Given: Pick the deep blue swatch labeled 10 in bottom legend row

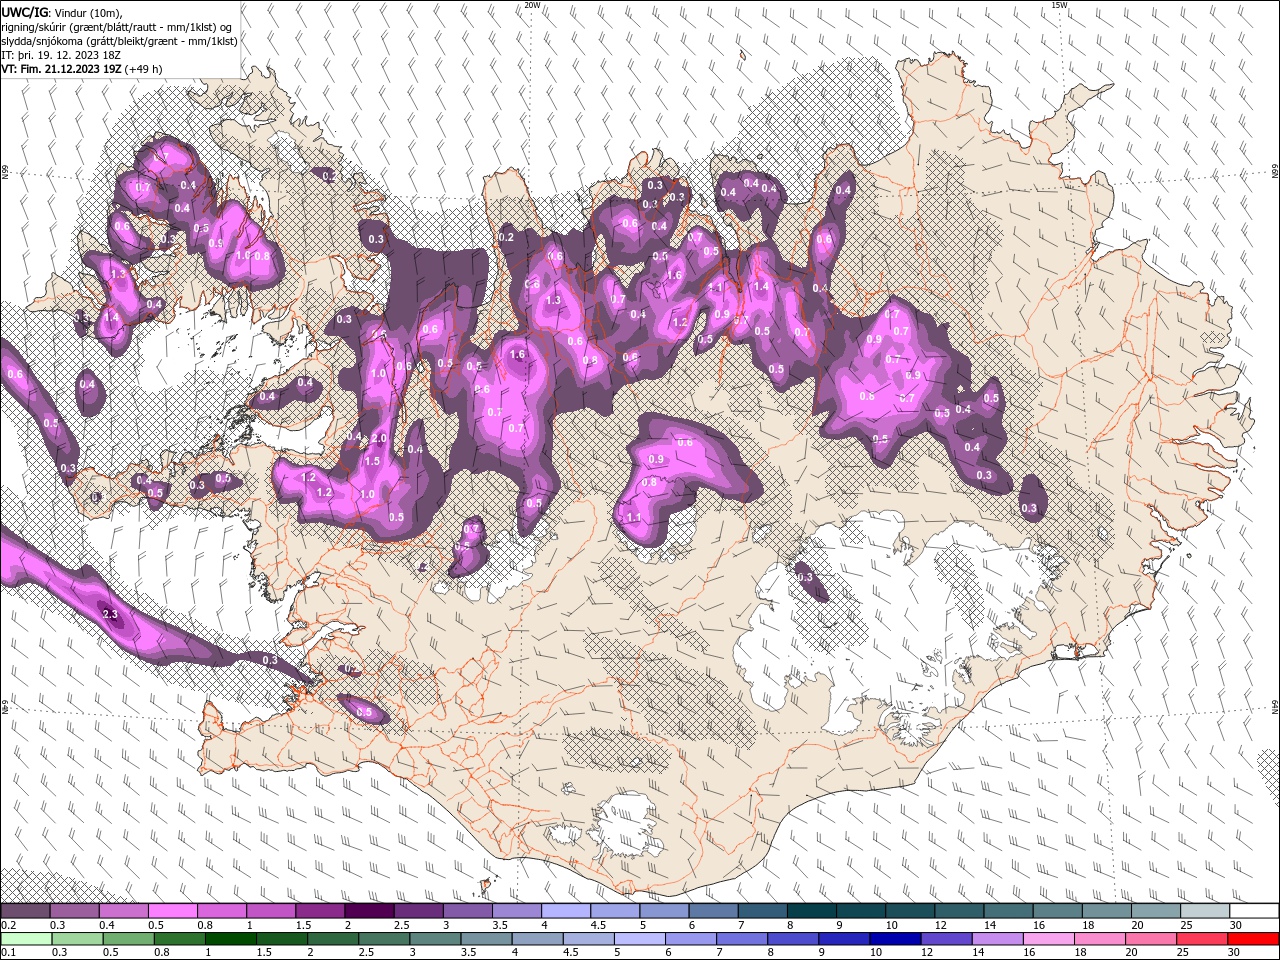Looking at the screenshot, I should (895, 939).
